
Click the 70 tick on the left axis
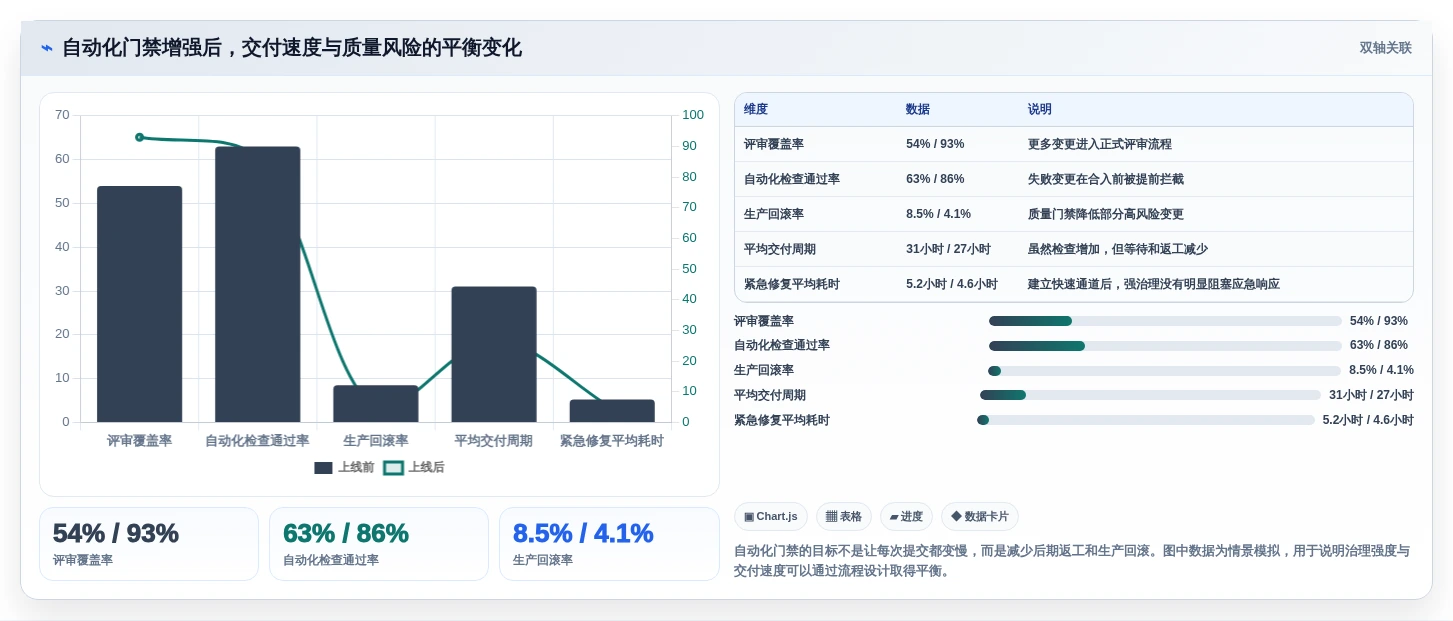point(62,115)
